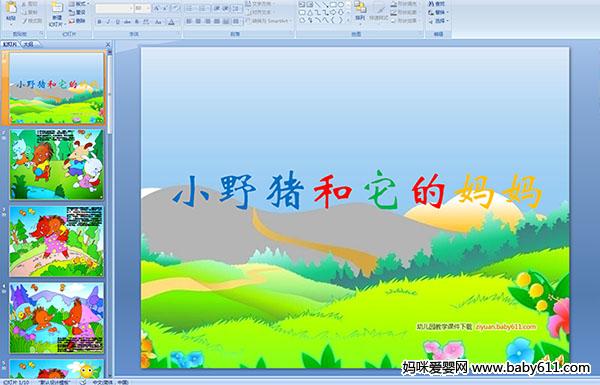
Task: Open the Change Case dropdown
Action: [x=158, y=22]
